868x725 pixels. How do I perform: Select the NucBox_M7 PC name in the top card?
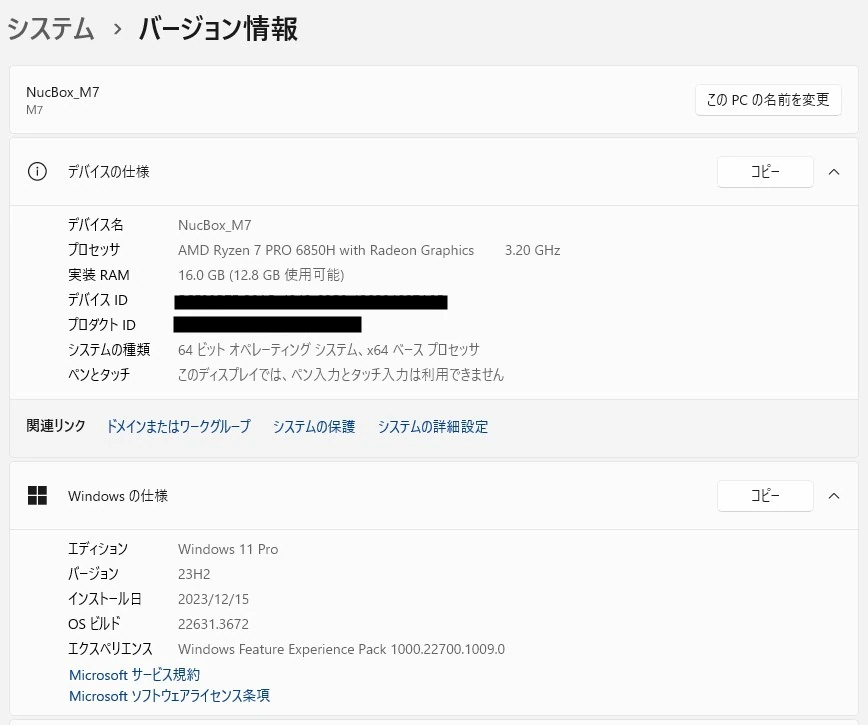tap(63, 92)
